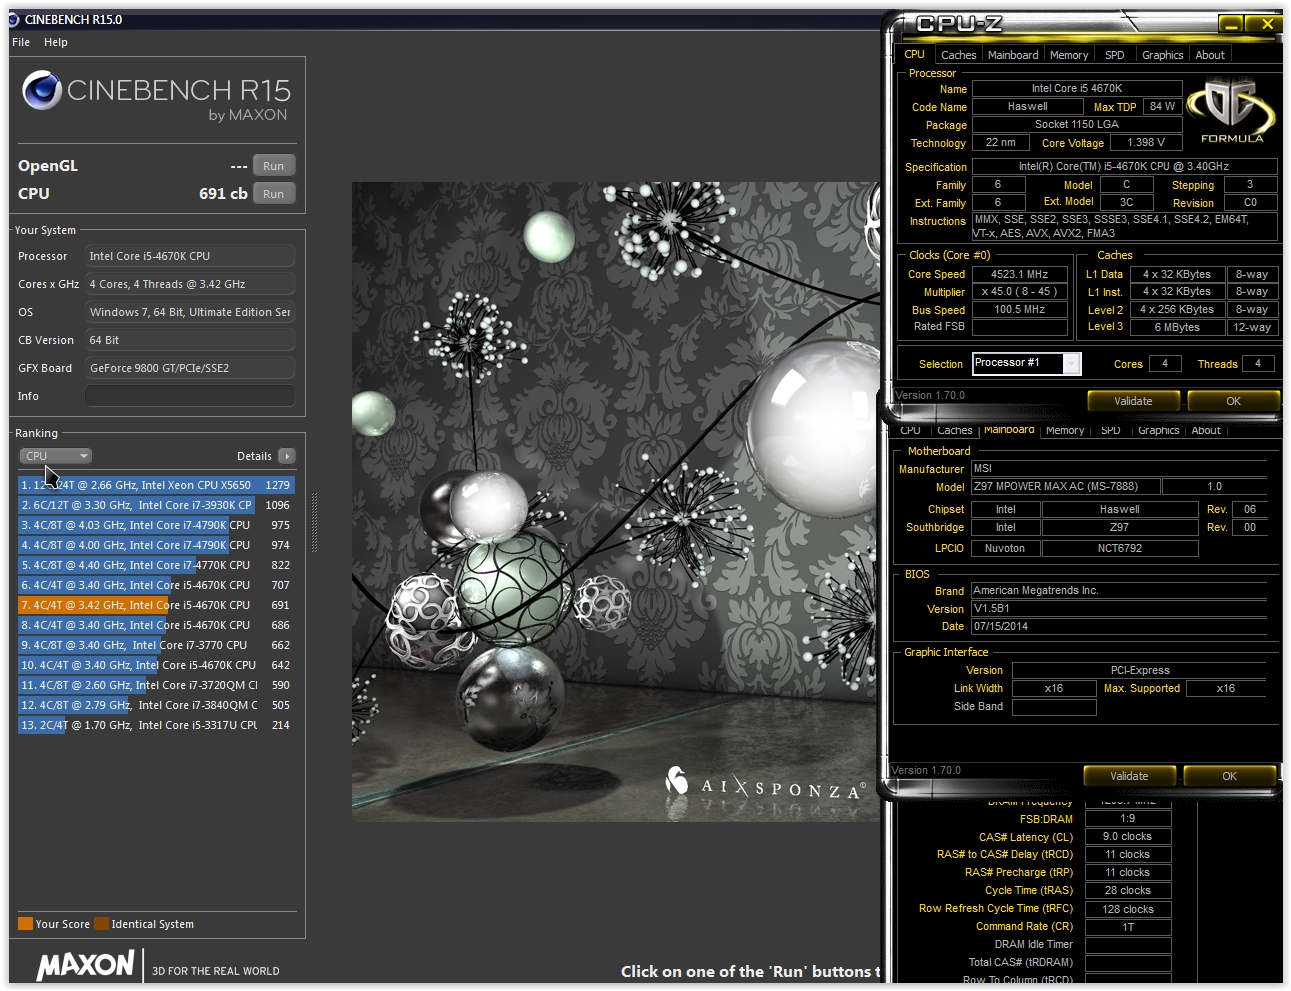Open the Processor #1 selection dropdown
This screenshot has height=991, width=1291.
tap(1027, 363)
